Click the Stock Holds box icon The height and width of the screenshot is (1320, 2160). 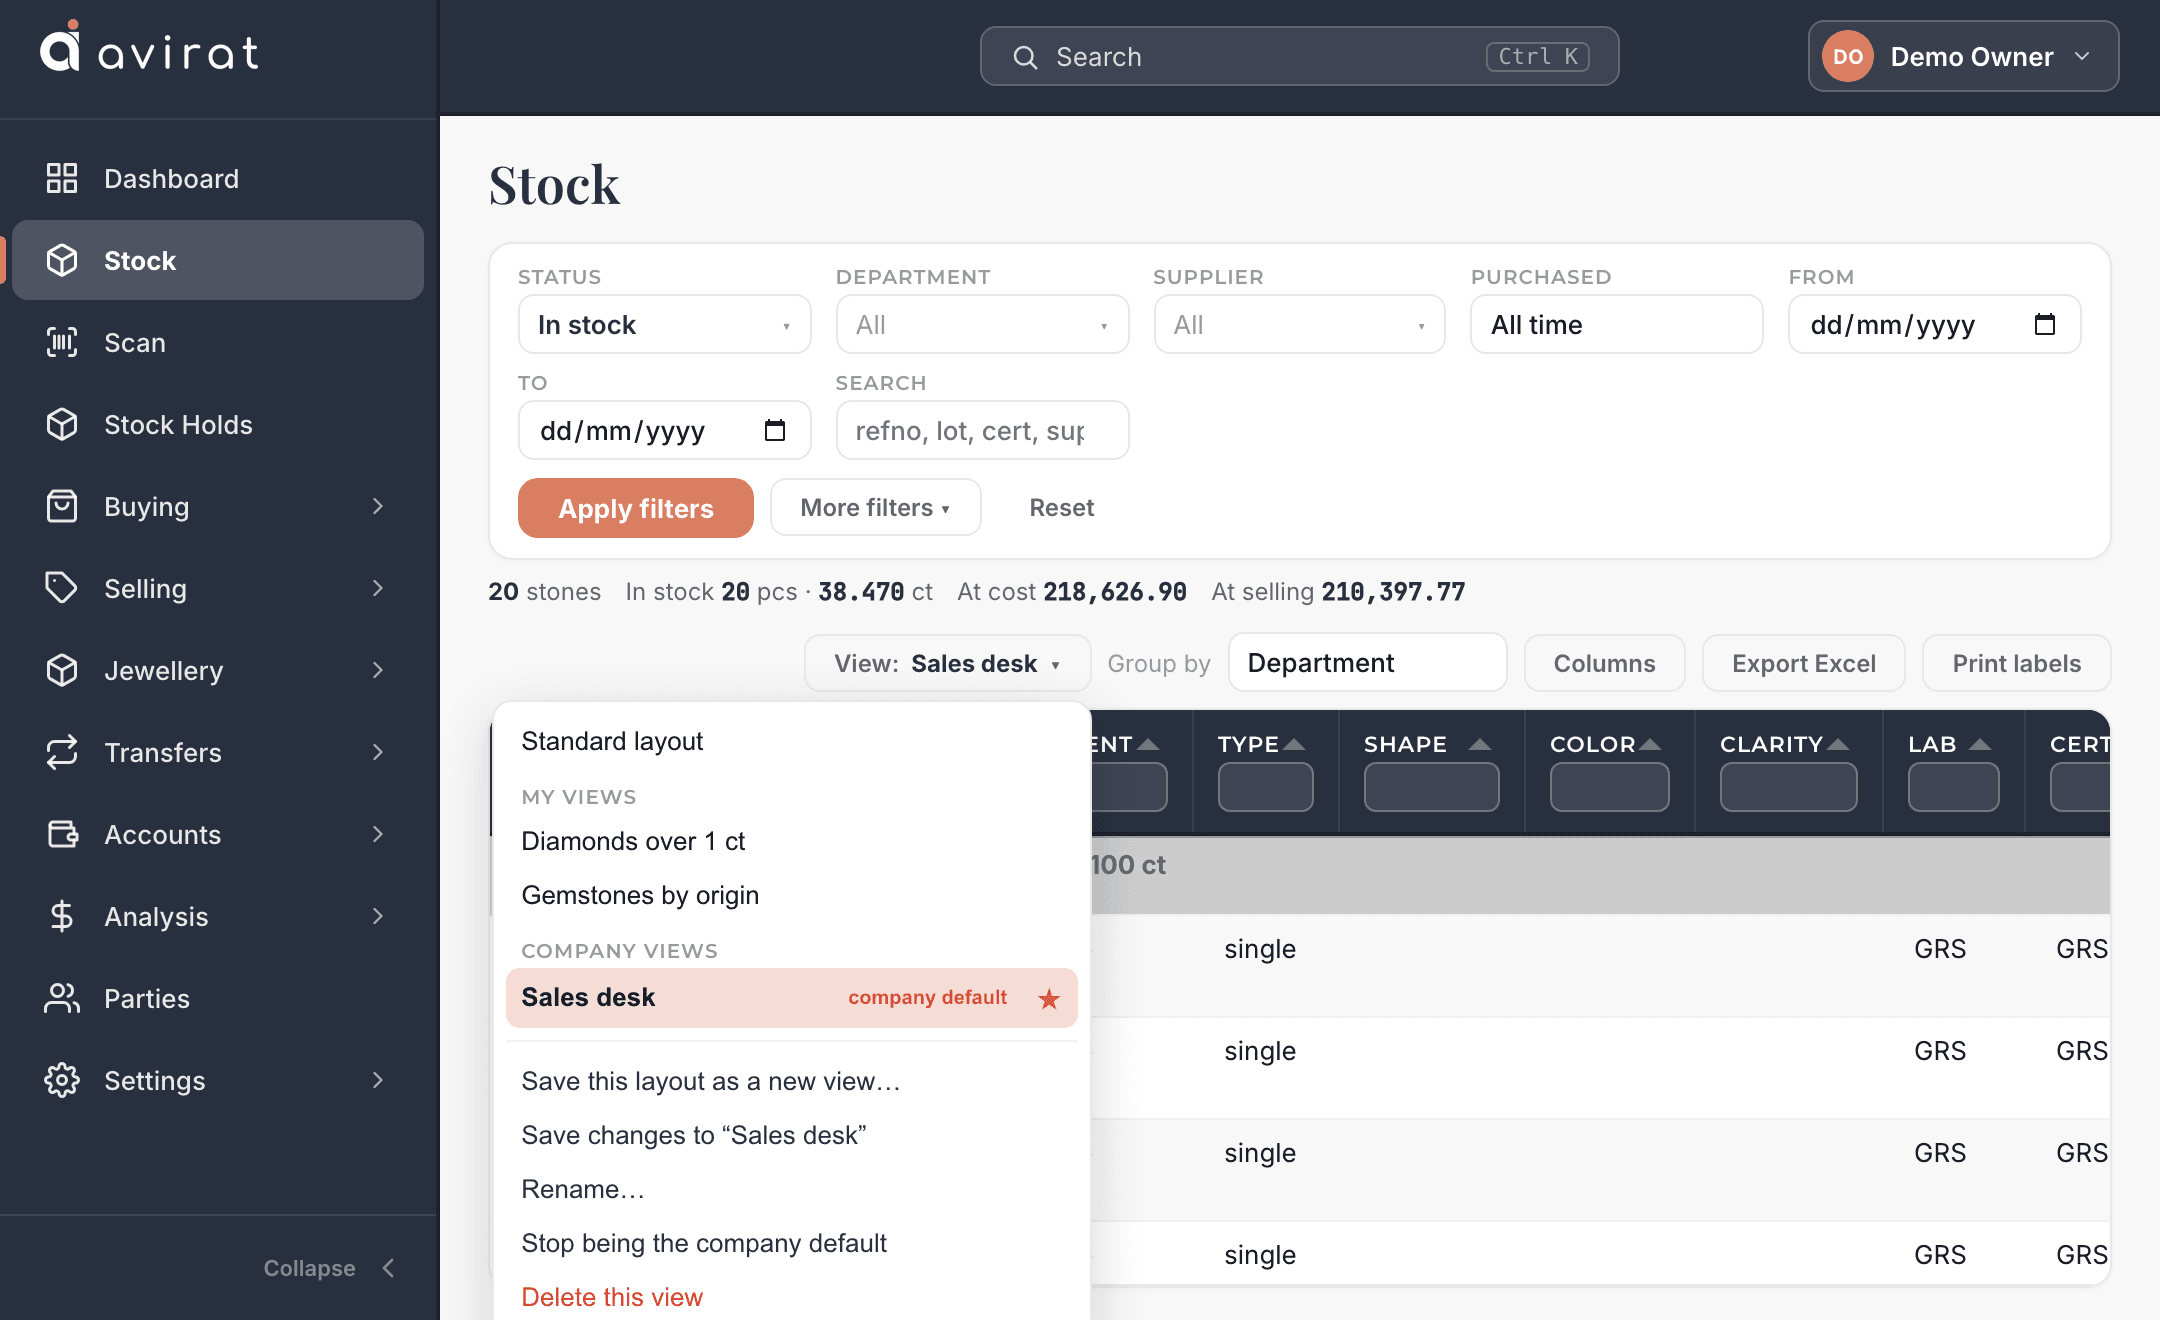(x=62, y=424)
